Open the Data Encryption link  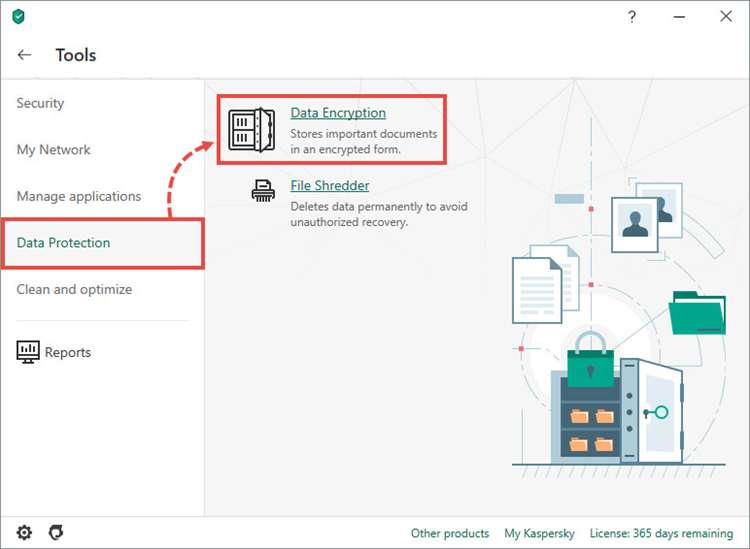[338, 113]
